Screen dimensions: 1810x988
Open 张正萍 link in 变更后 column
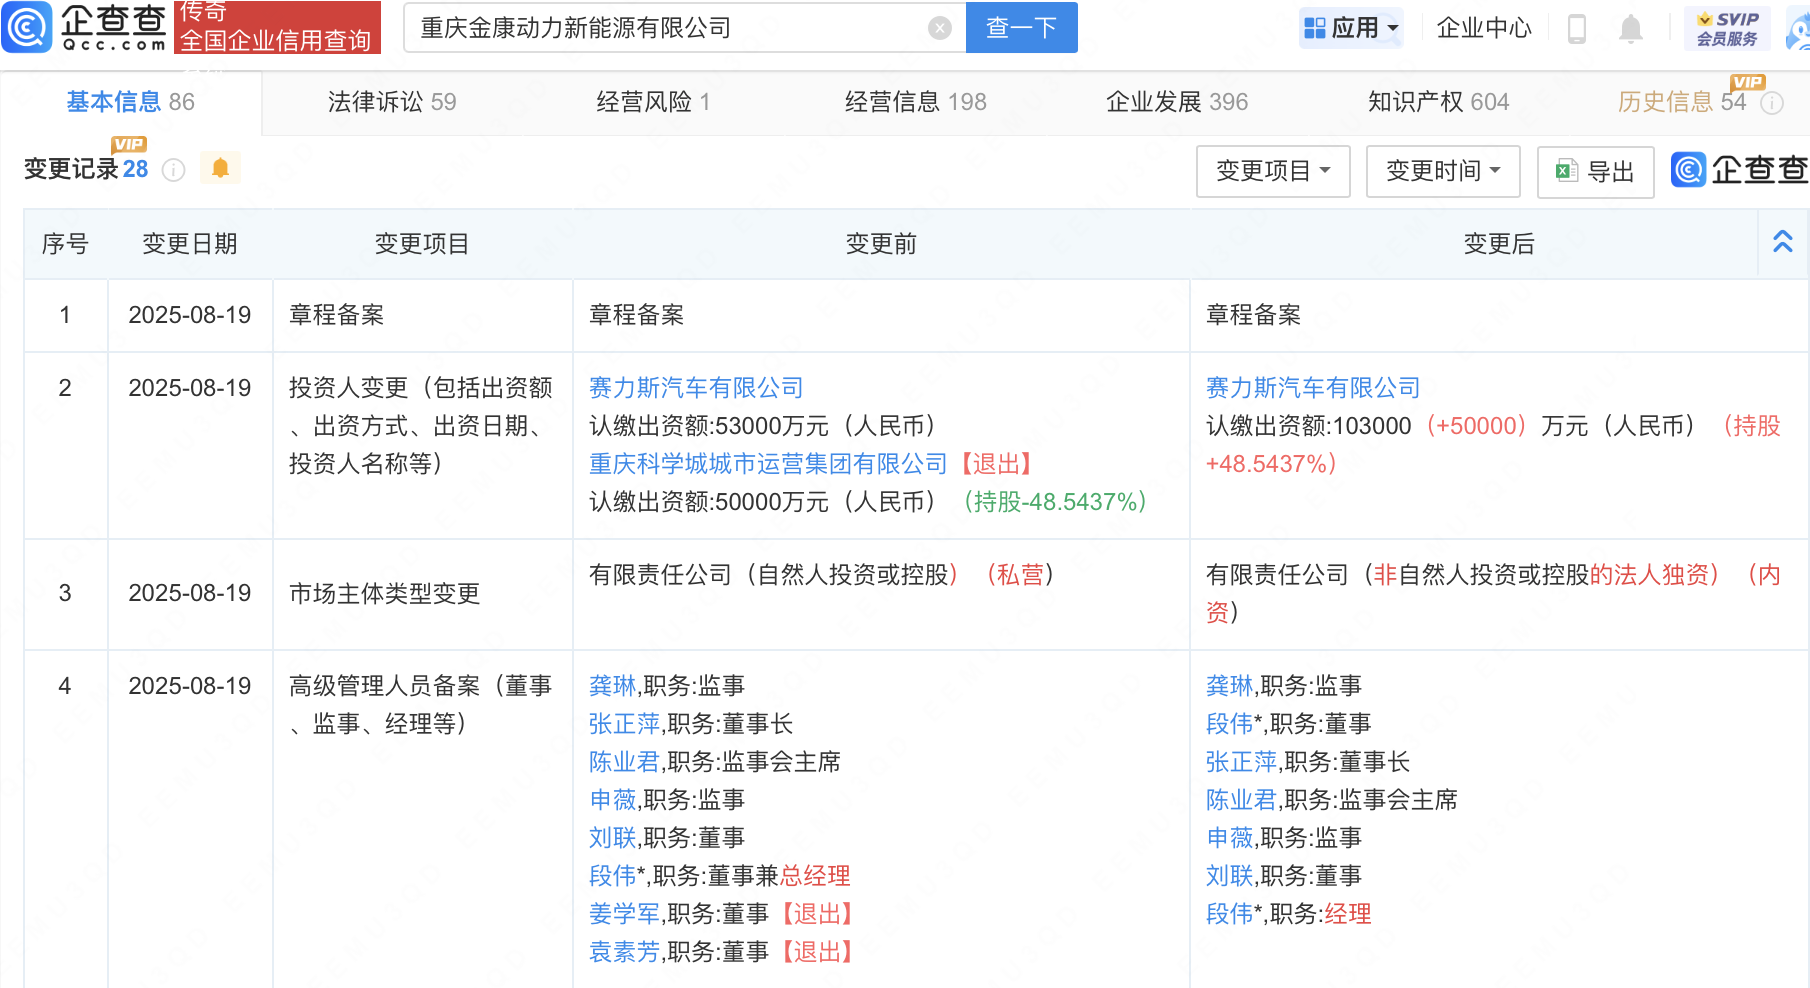(1241, 762)
